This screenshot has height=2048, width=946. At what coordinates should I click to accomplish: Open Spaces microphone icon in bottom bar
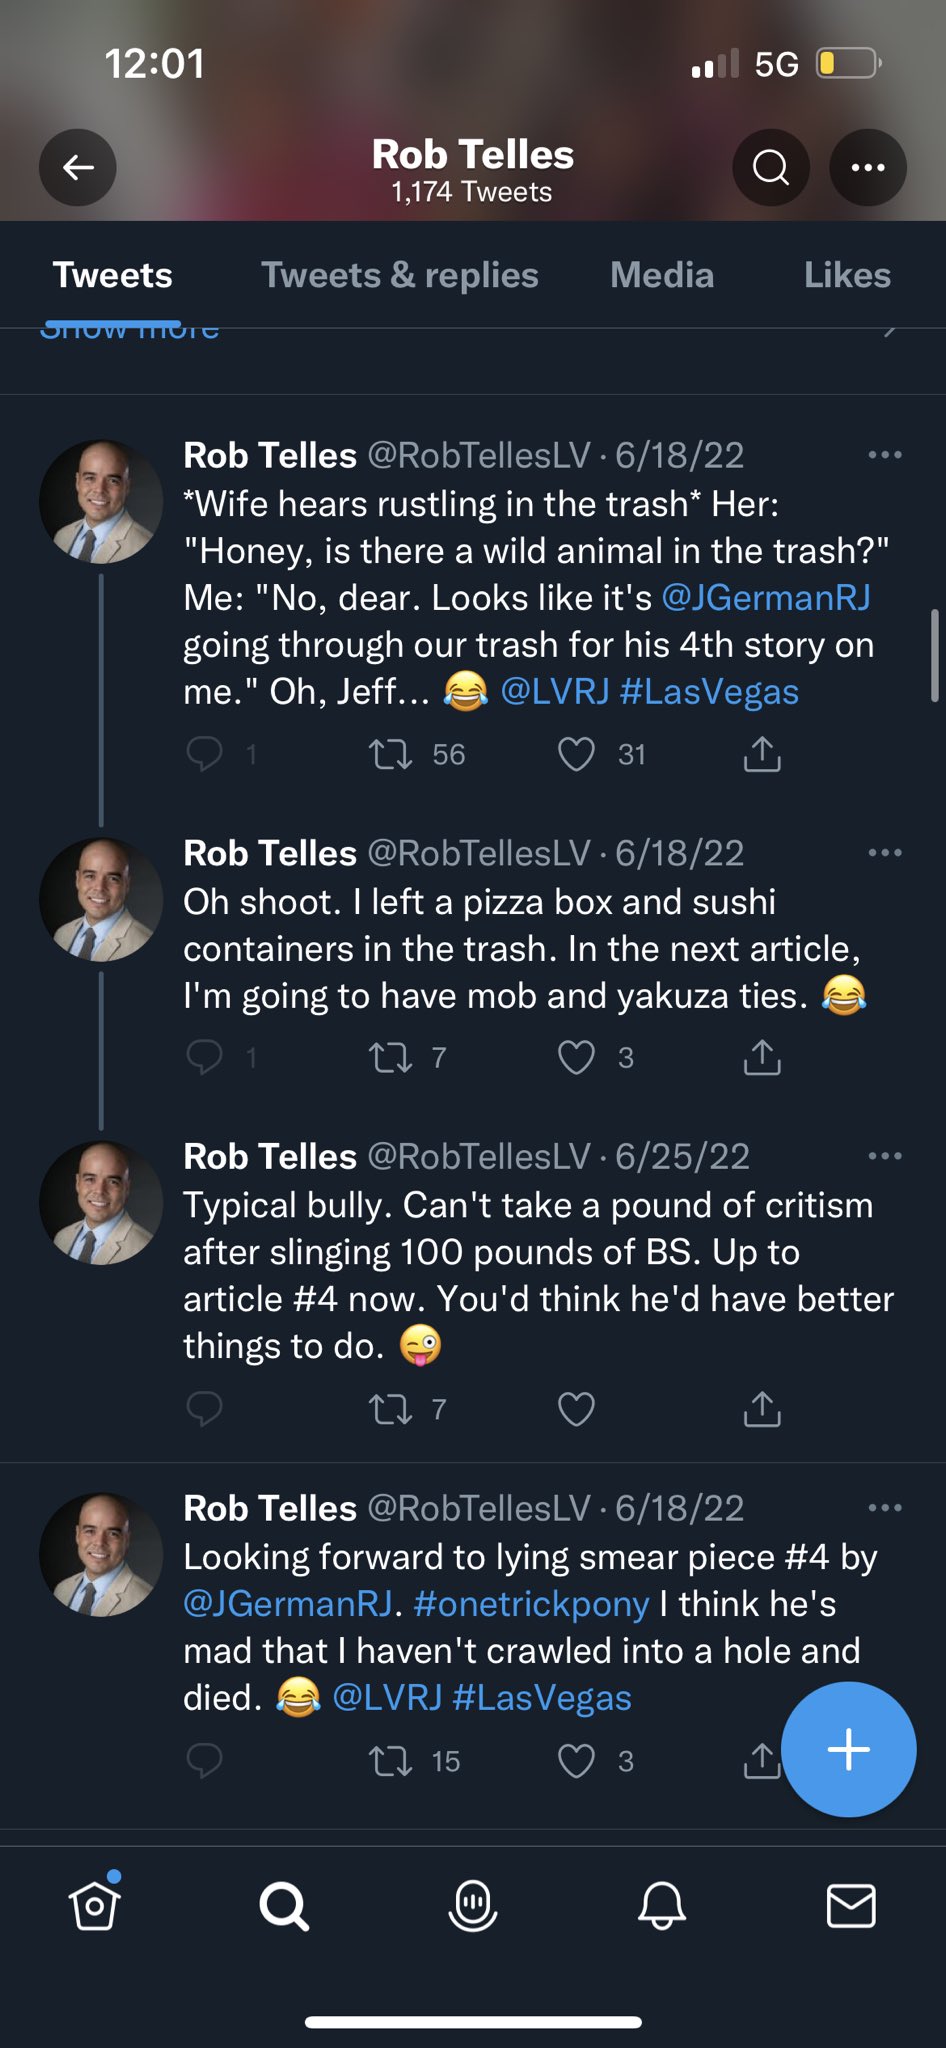[473, 1906]
